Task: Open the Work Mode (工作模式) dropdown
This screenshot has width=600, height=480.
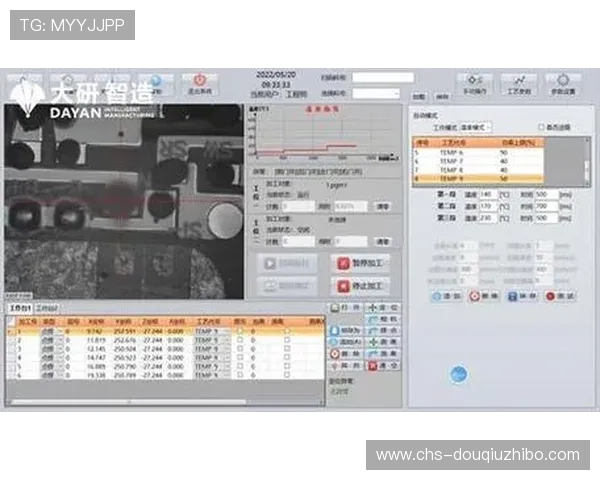Action: coord(475,127)
